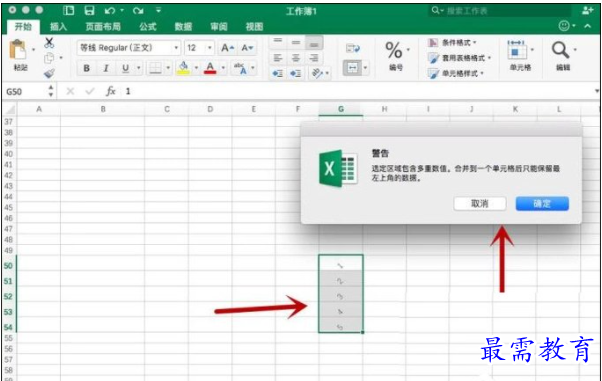
Task: Click the Borders icon
Action: point(155,68)
